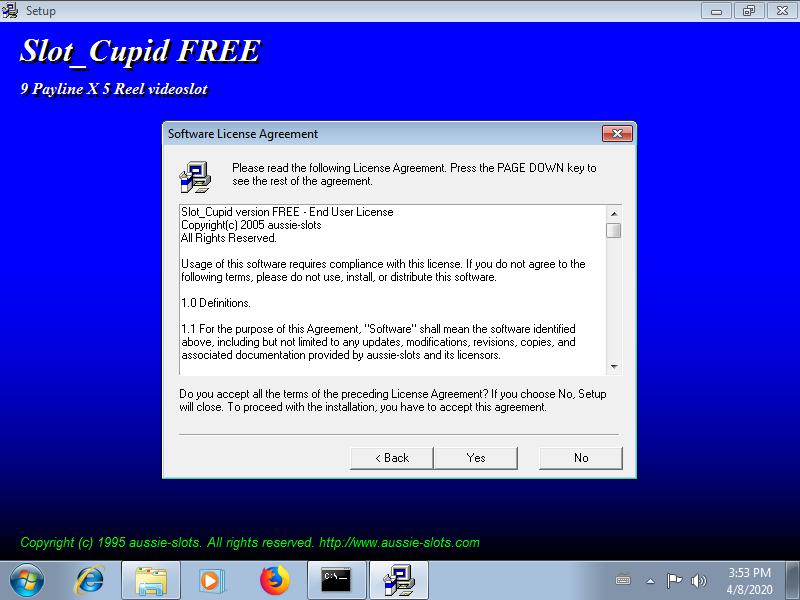Click the 'Do you accept all the terms' question text
This screenshot has width=800, height=600.
click(392, 401)
